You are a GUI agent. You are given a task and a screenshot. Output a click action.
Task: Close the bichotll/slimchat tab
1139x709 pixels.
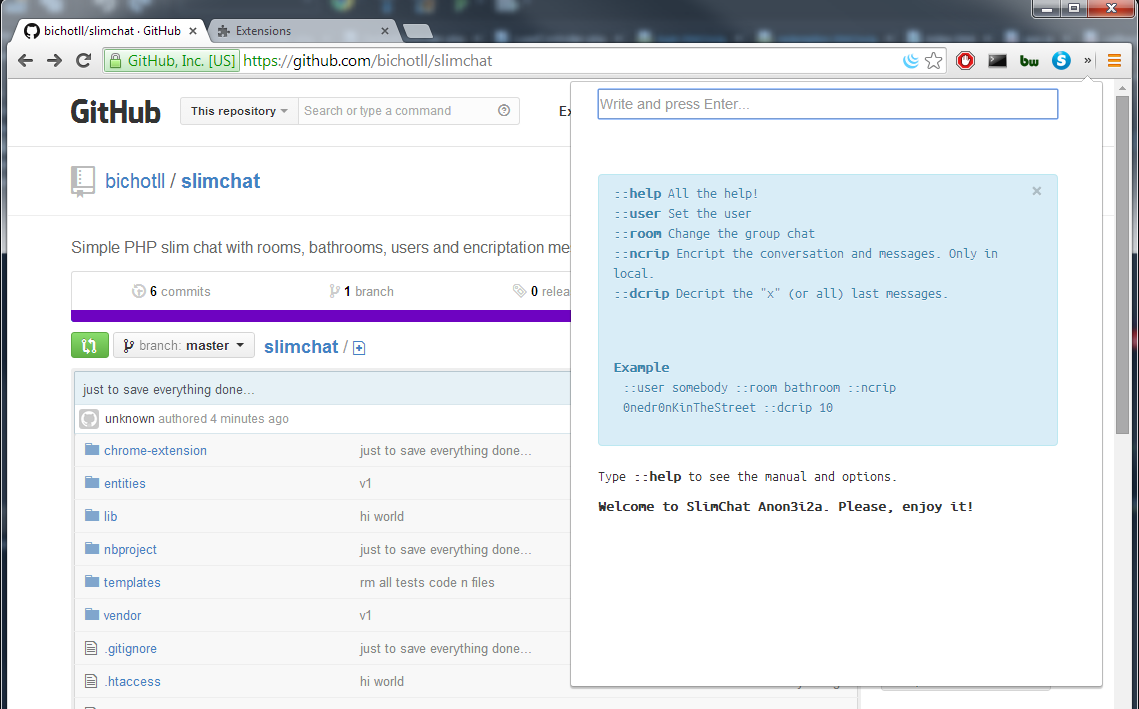[x=192, y=31]
